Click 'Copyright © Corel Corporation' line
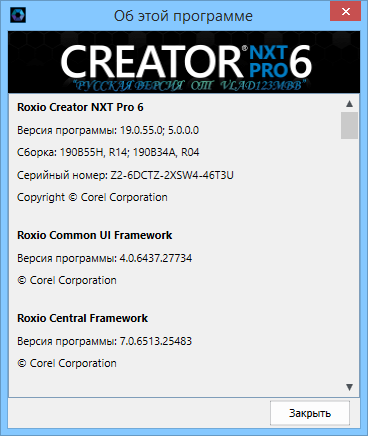 (x=92, y=197)
